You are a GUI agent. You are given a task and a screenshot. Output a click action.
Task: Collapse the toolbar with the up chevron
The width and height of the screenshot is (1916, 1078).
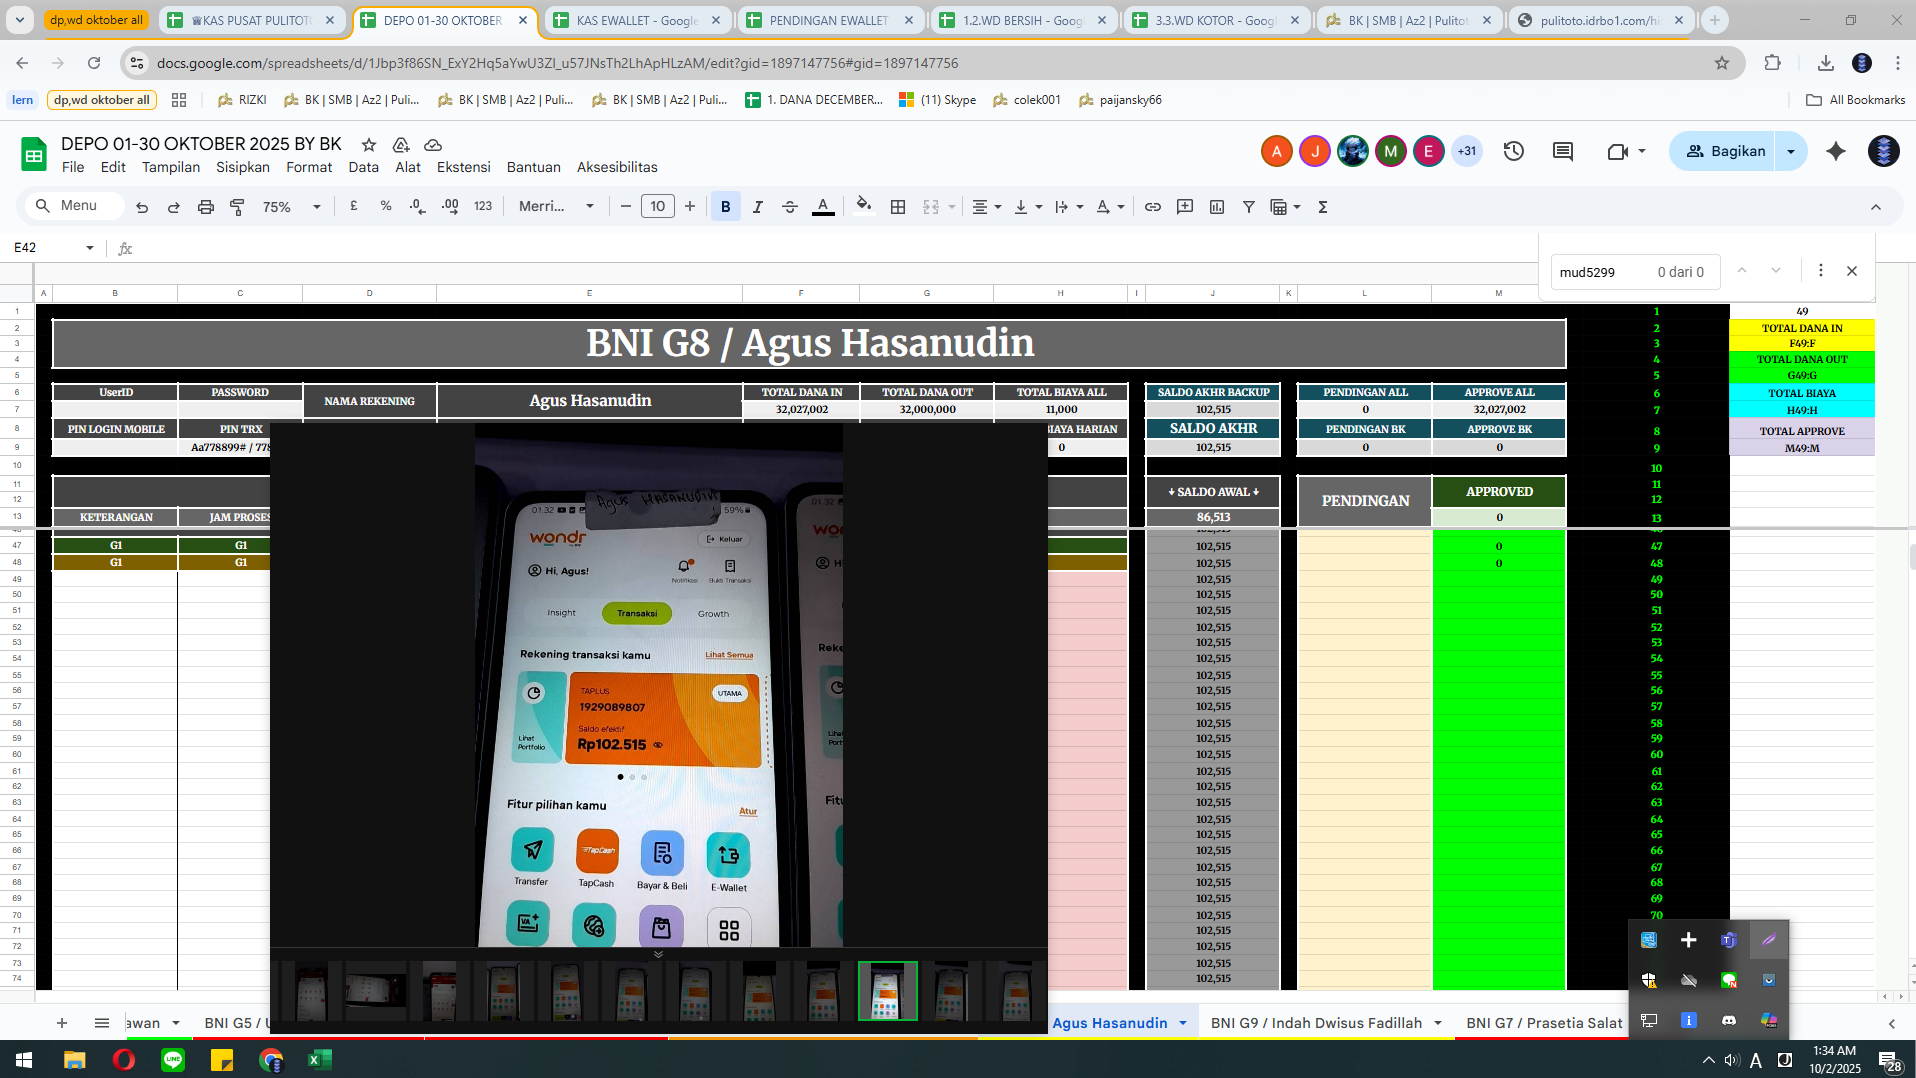click(1876, 207)
